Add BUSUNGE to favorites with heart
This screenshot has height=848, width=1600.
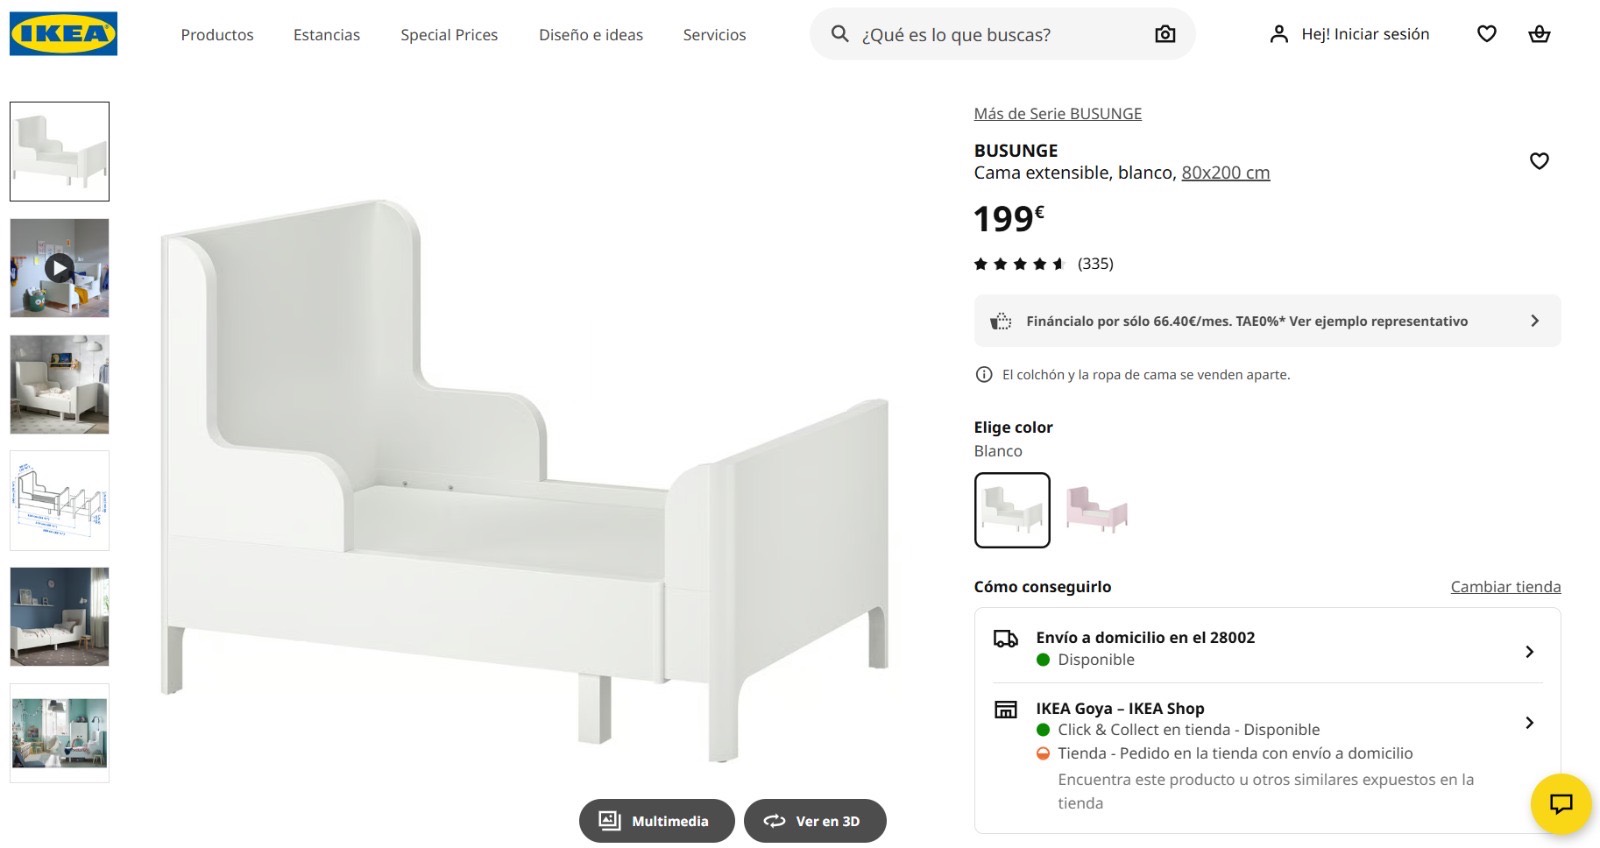(1539, 161)
